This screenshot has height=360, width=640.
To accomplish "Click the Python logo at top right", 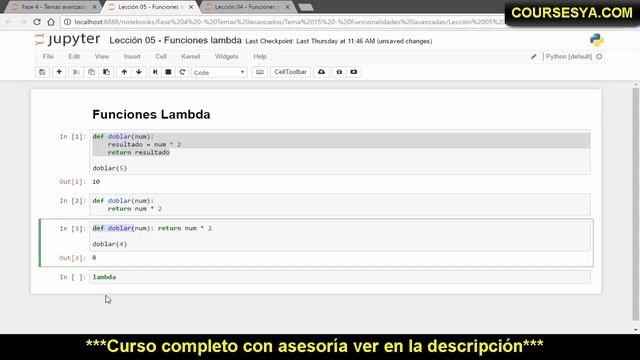I will [x=596, y=40].
